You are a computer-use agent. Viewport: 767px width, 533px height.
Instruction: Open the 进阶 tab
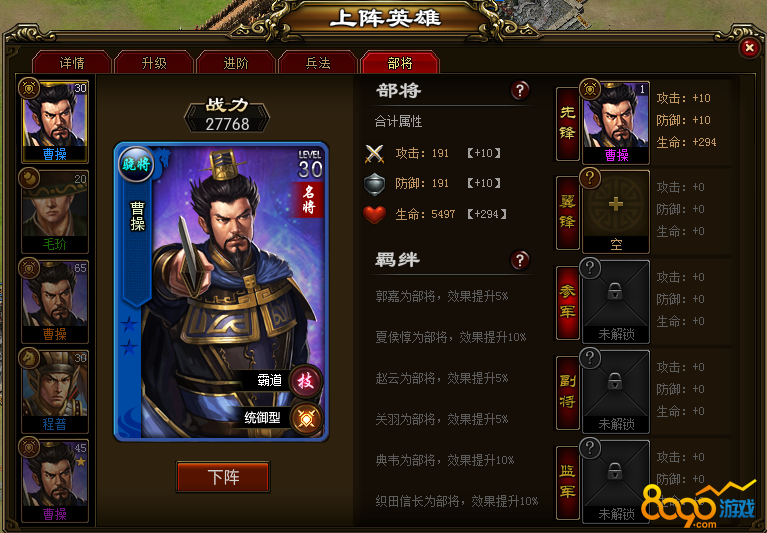[x=236, y=63]
